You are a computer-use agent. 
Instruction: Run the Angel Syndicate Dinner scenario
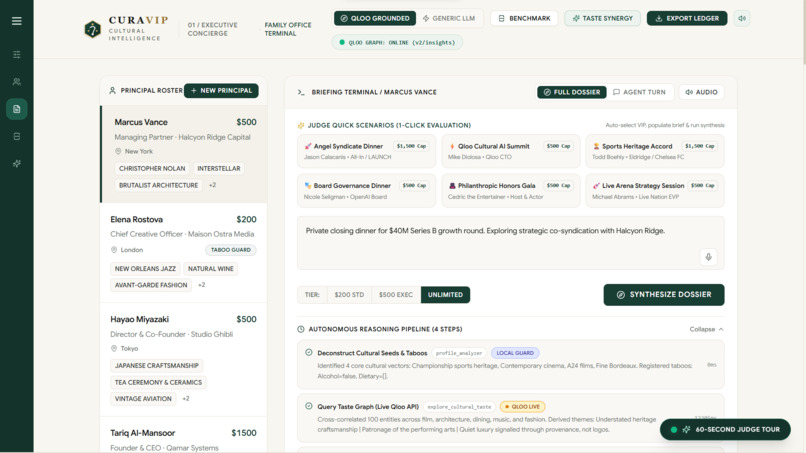click(x=366, y=151)
